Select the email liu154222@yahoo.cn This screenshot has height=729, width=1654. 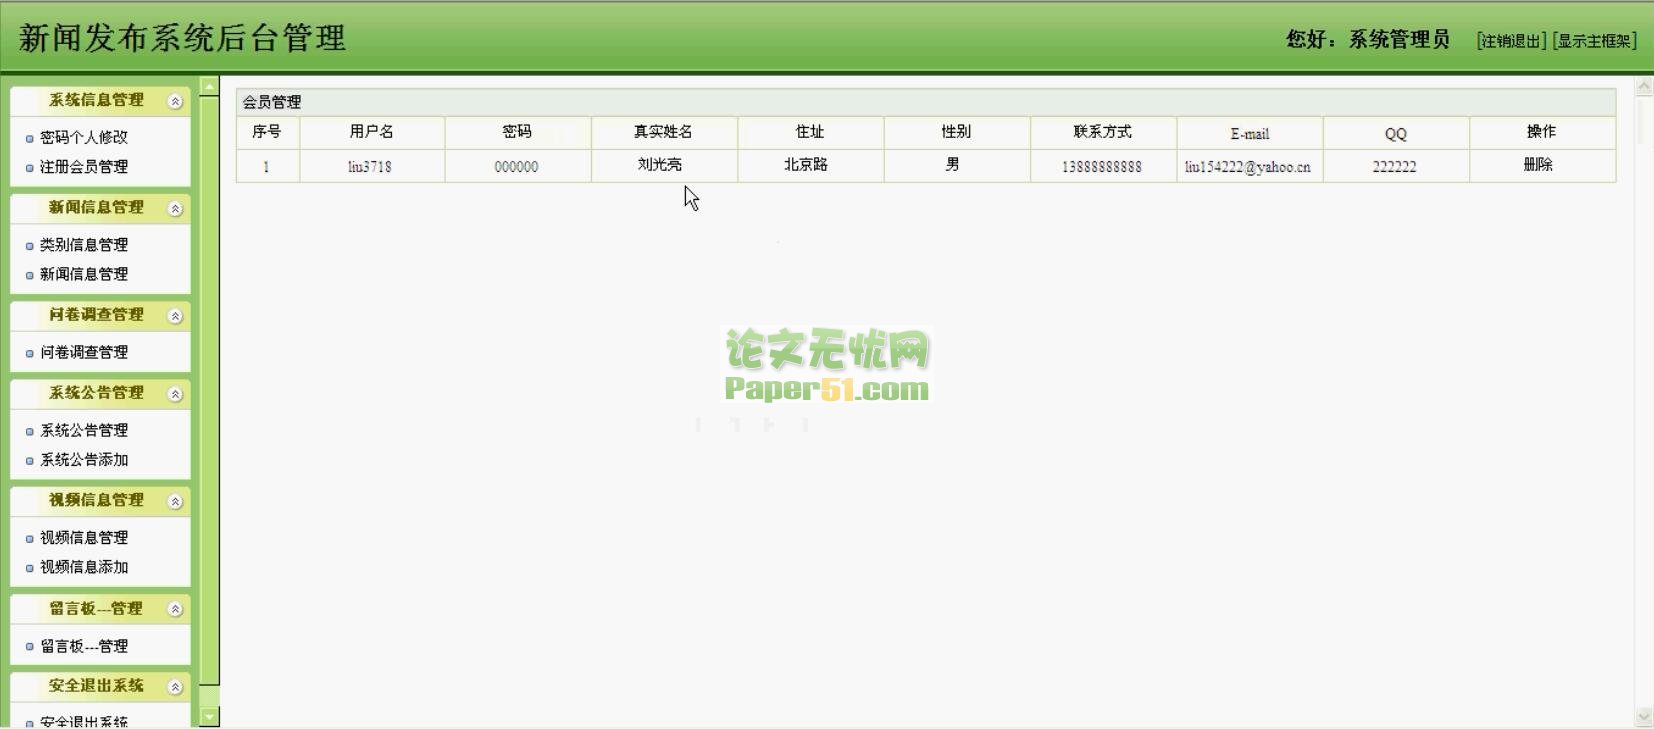(x=1248, y=167)
